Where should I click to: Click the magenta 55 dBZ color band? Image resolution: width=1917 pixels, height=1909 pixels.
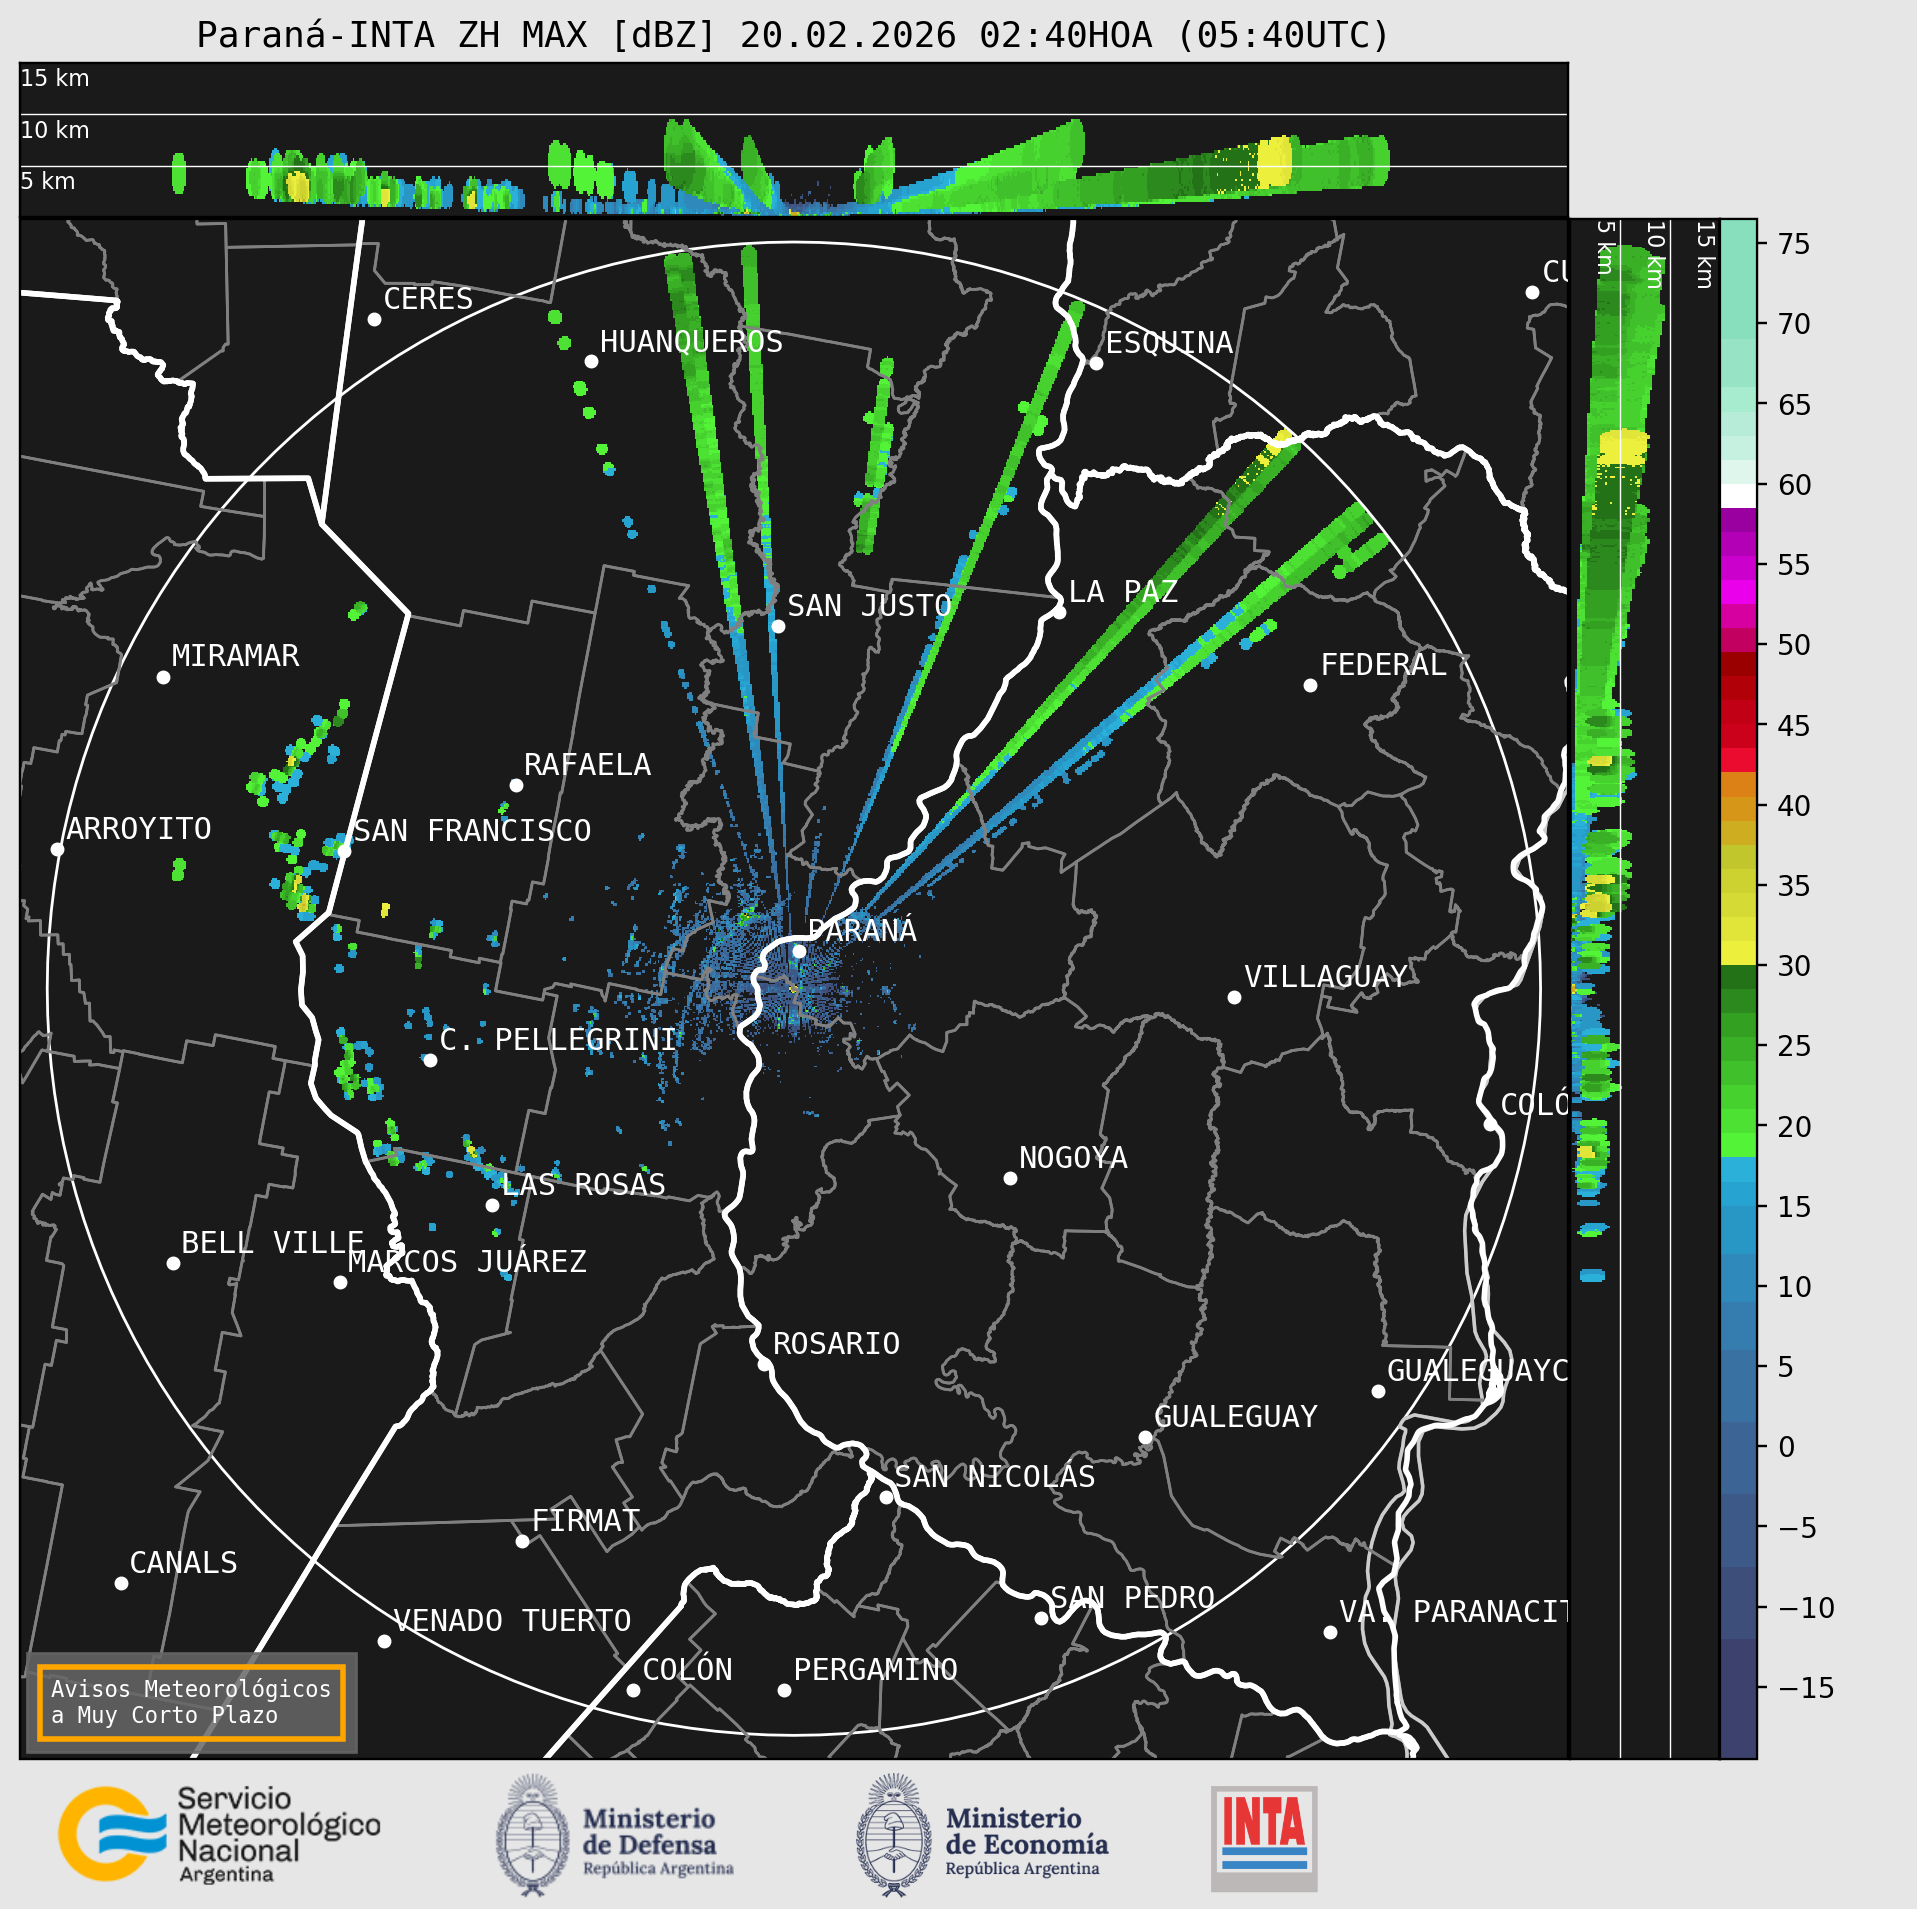(1738, 568)
